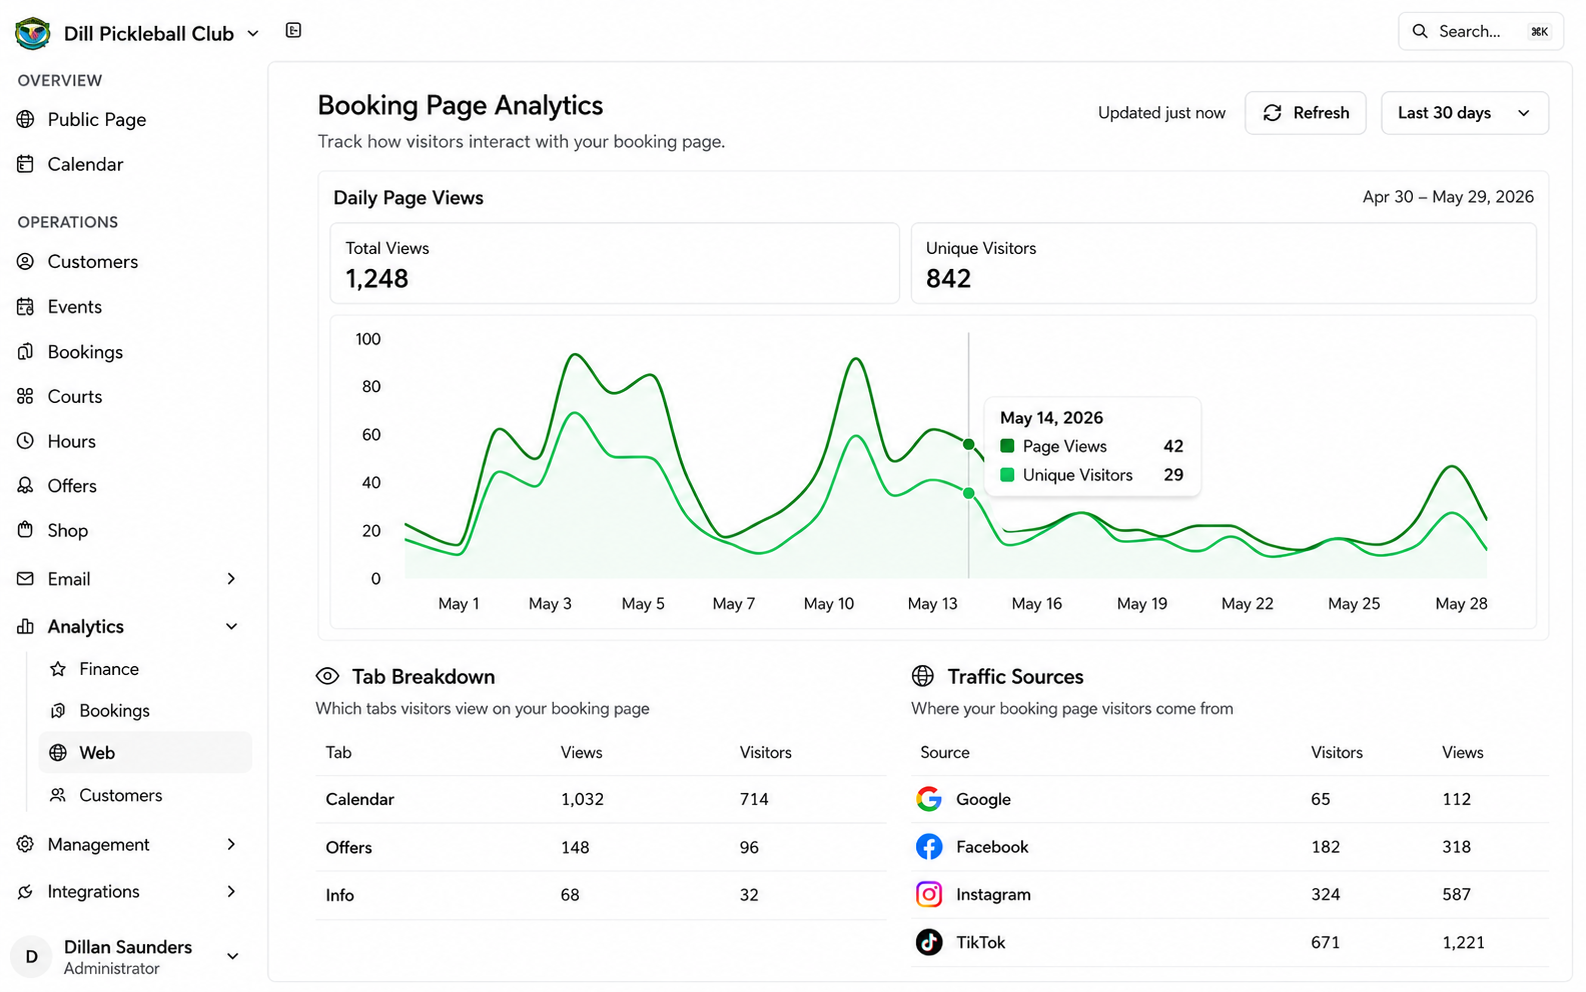
Task: Click the Unique Visitors card
Action: click(x=1223, y=263)
